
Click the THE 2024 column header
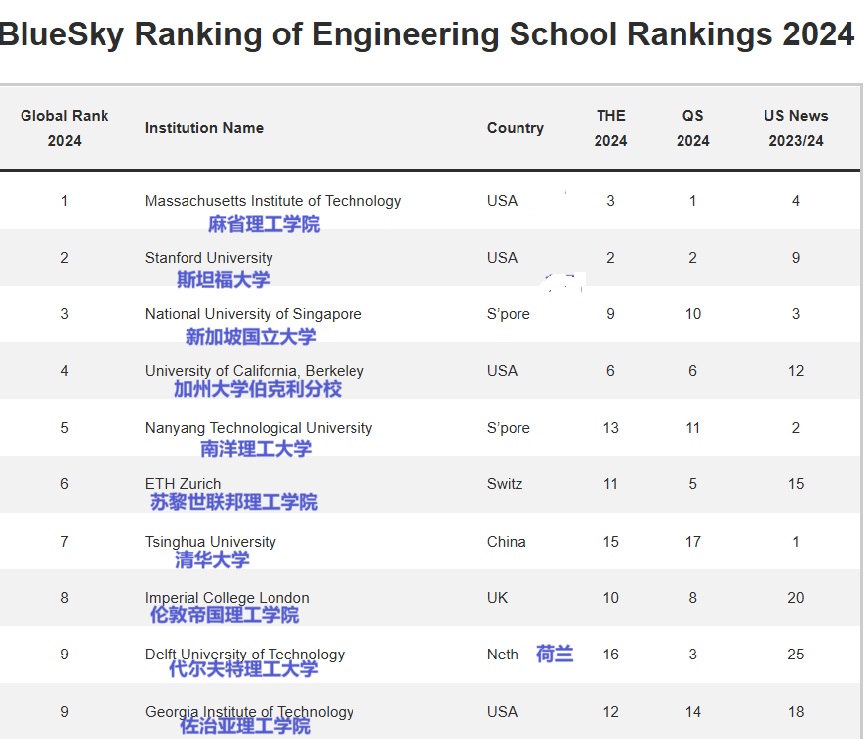click(610, 128)
